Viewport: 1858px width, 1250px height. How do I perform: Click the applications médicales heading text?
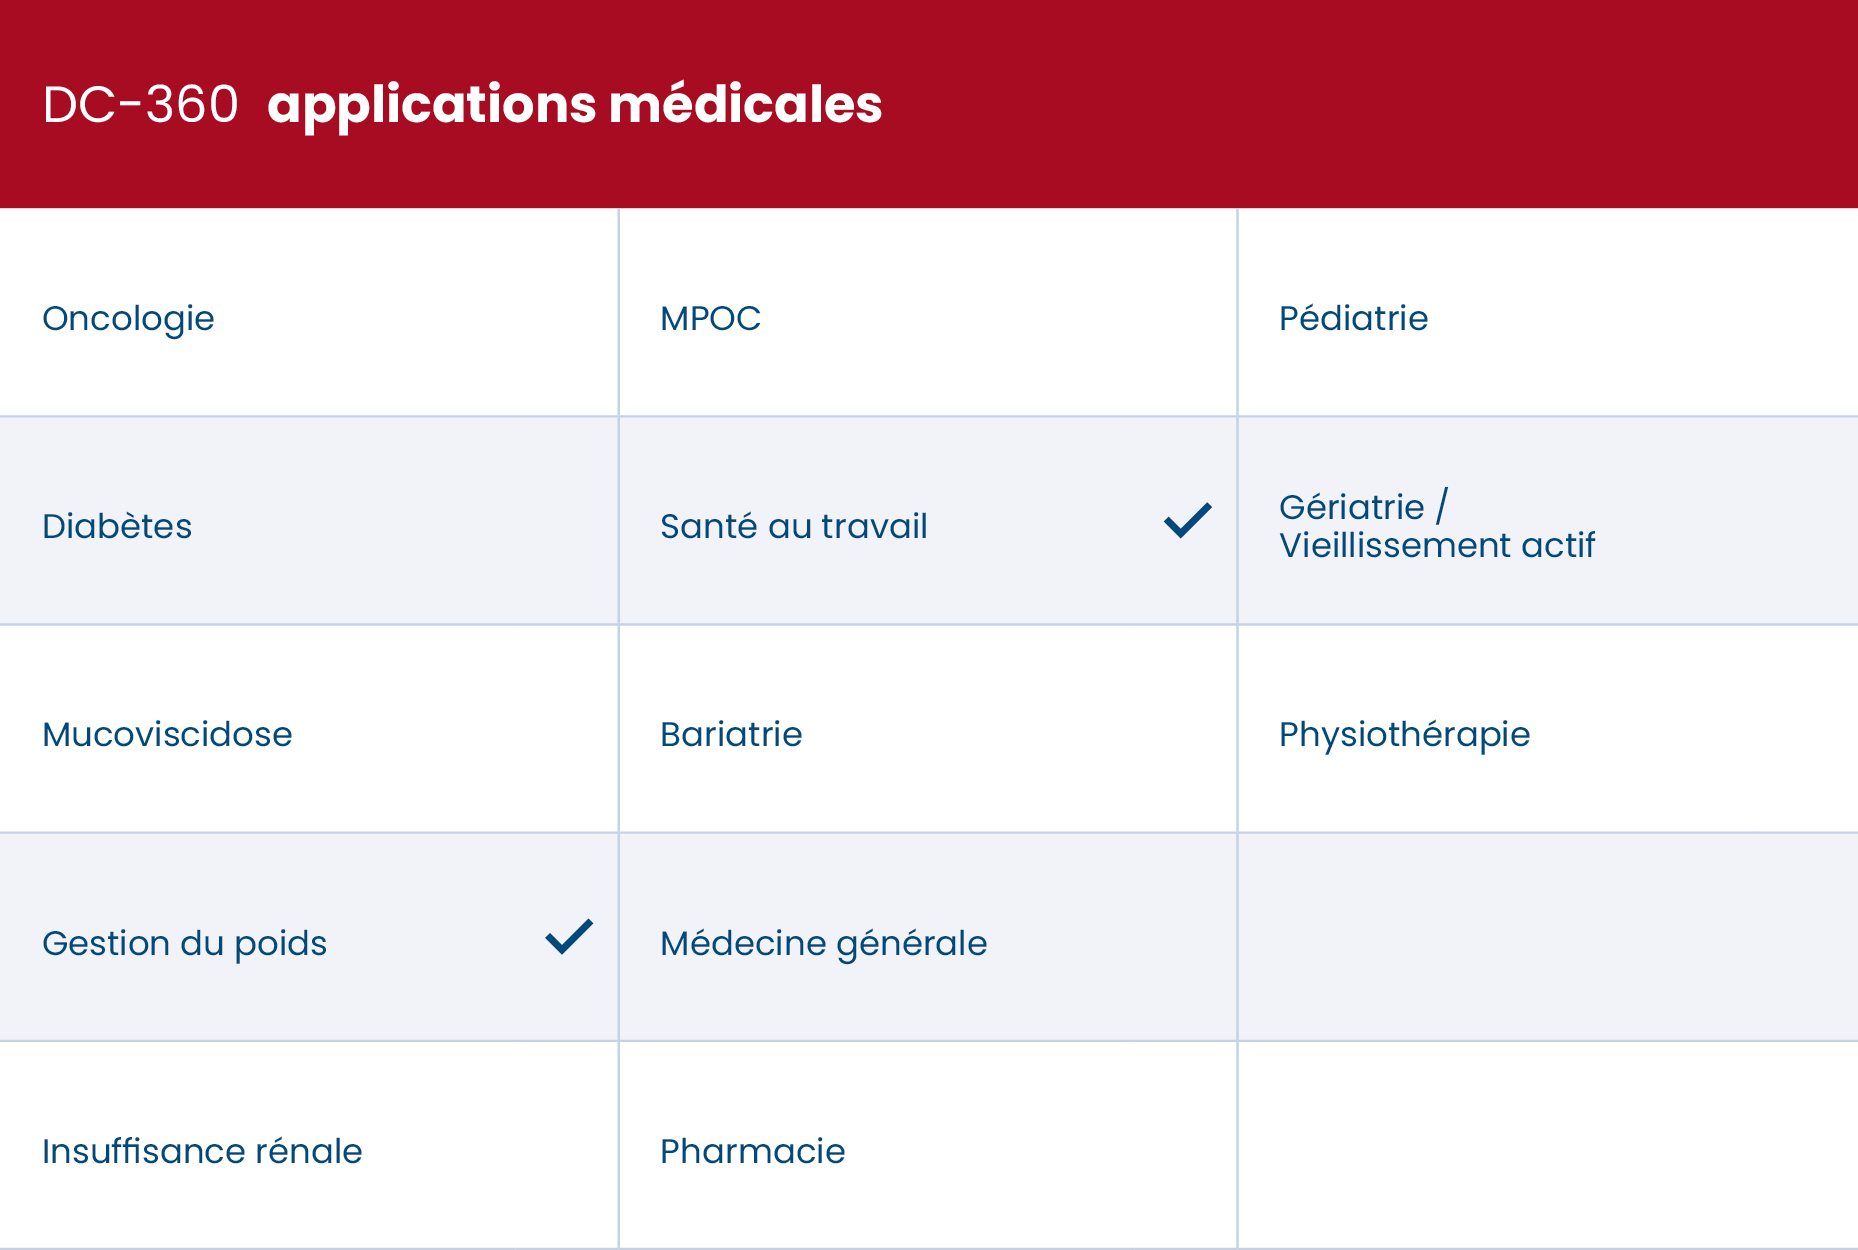click(x=574, y=104)
